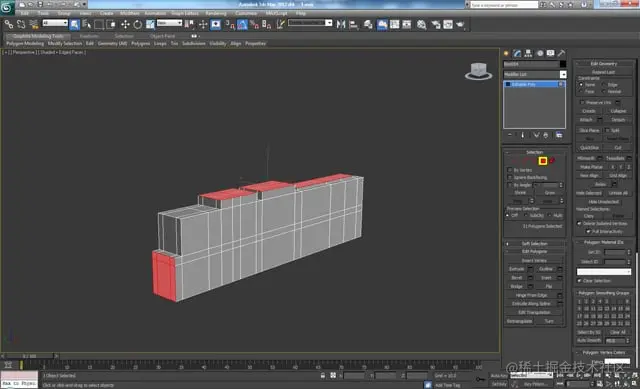640x389 pixels.
Task: Select the Normal constraint radio button
Action: click(x=604, y=91)
